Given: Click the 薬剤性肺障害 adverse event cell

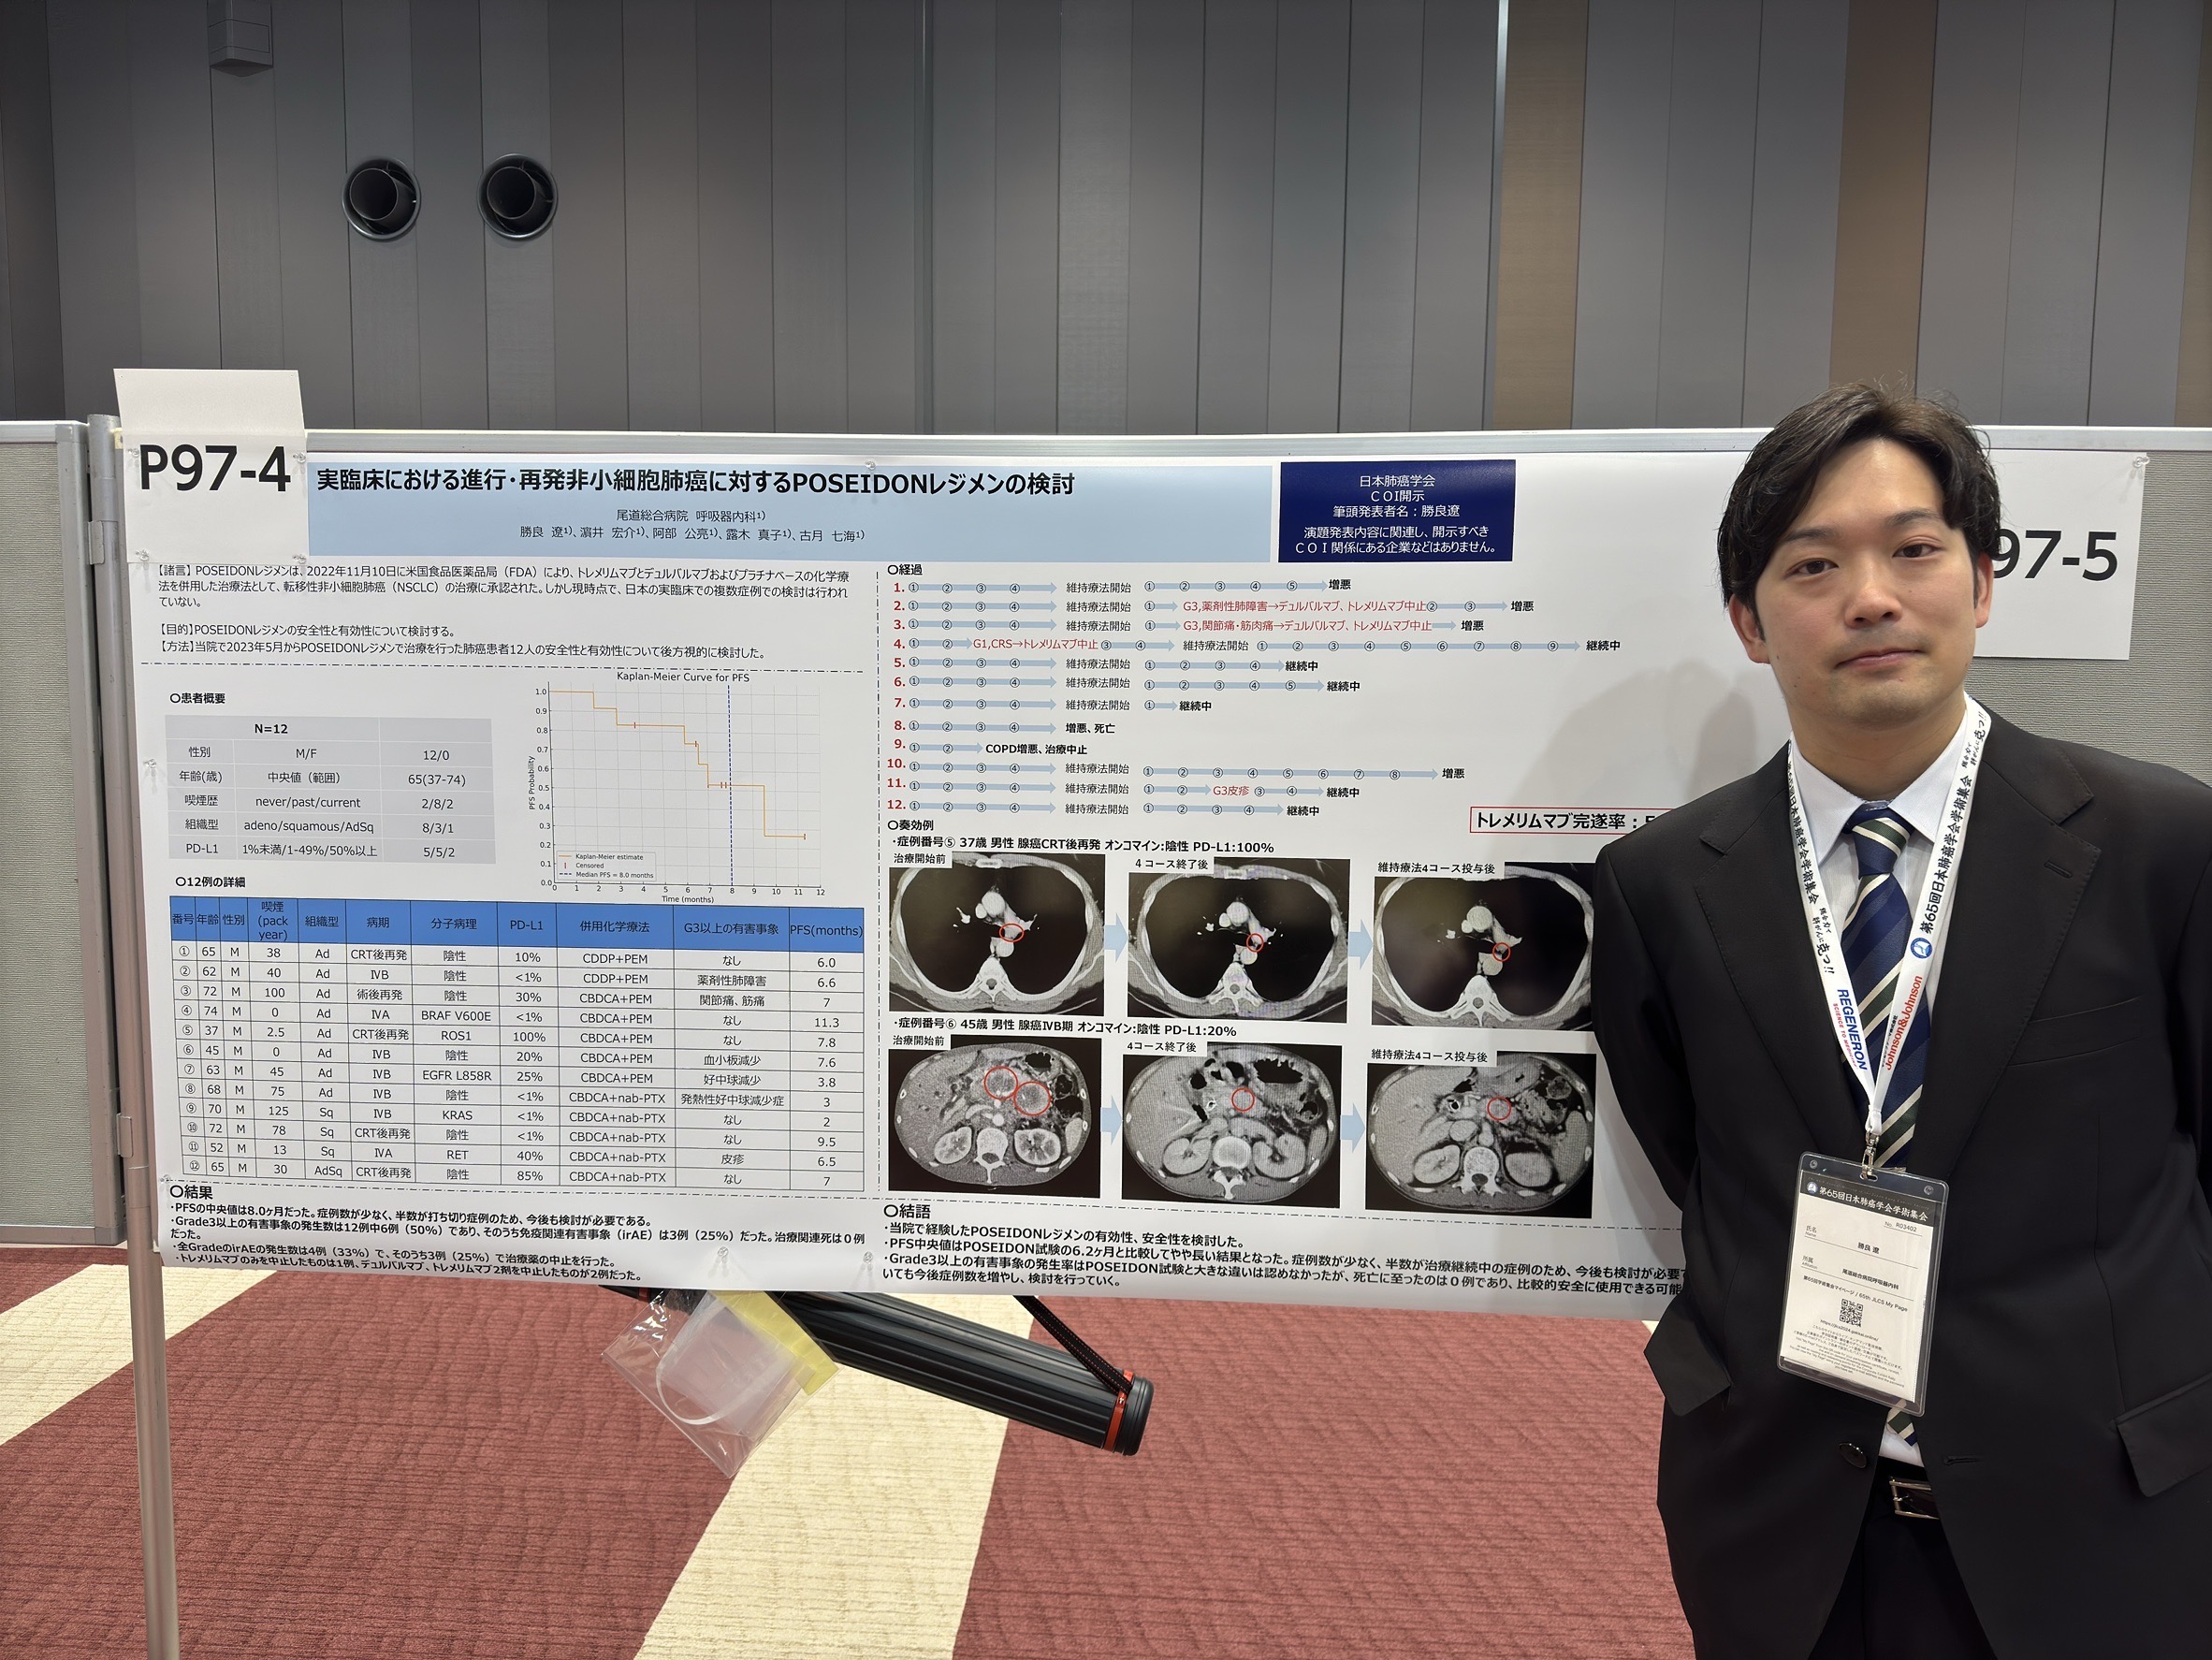Looking at the screenshot, I should pyautogui.click(x=731, y=981).
